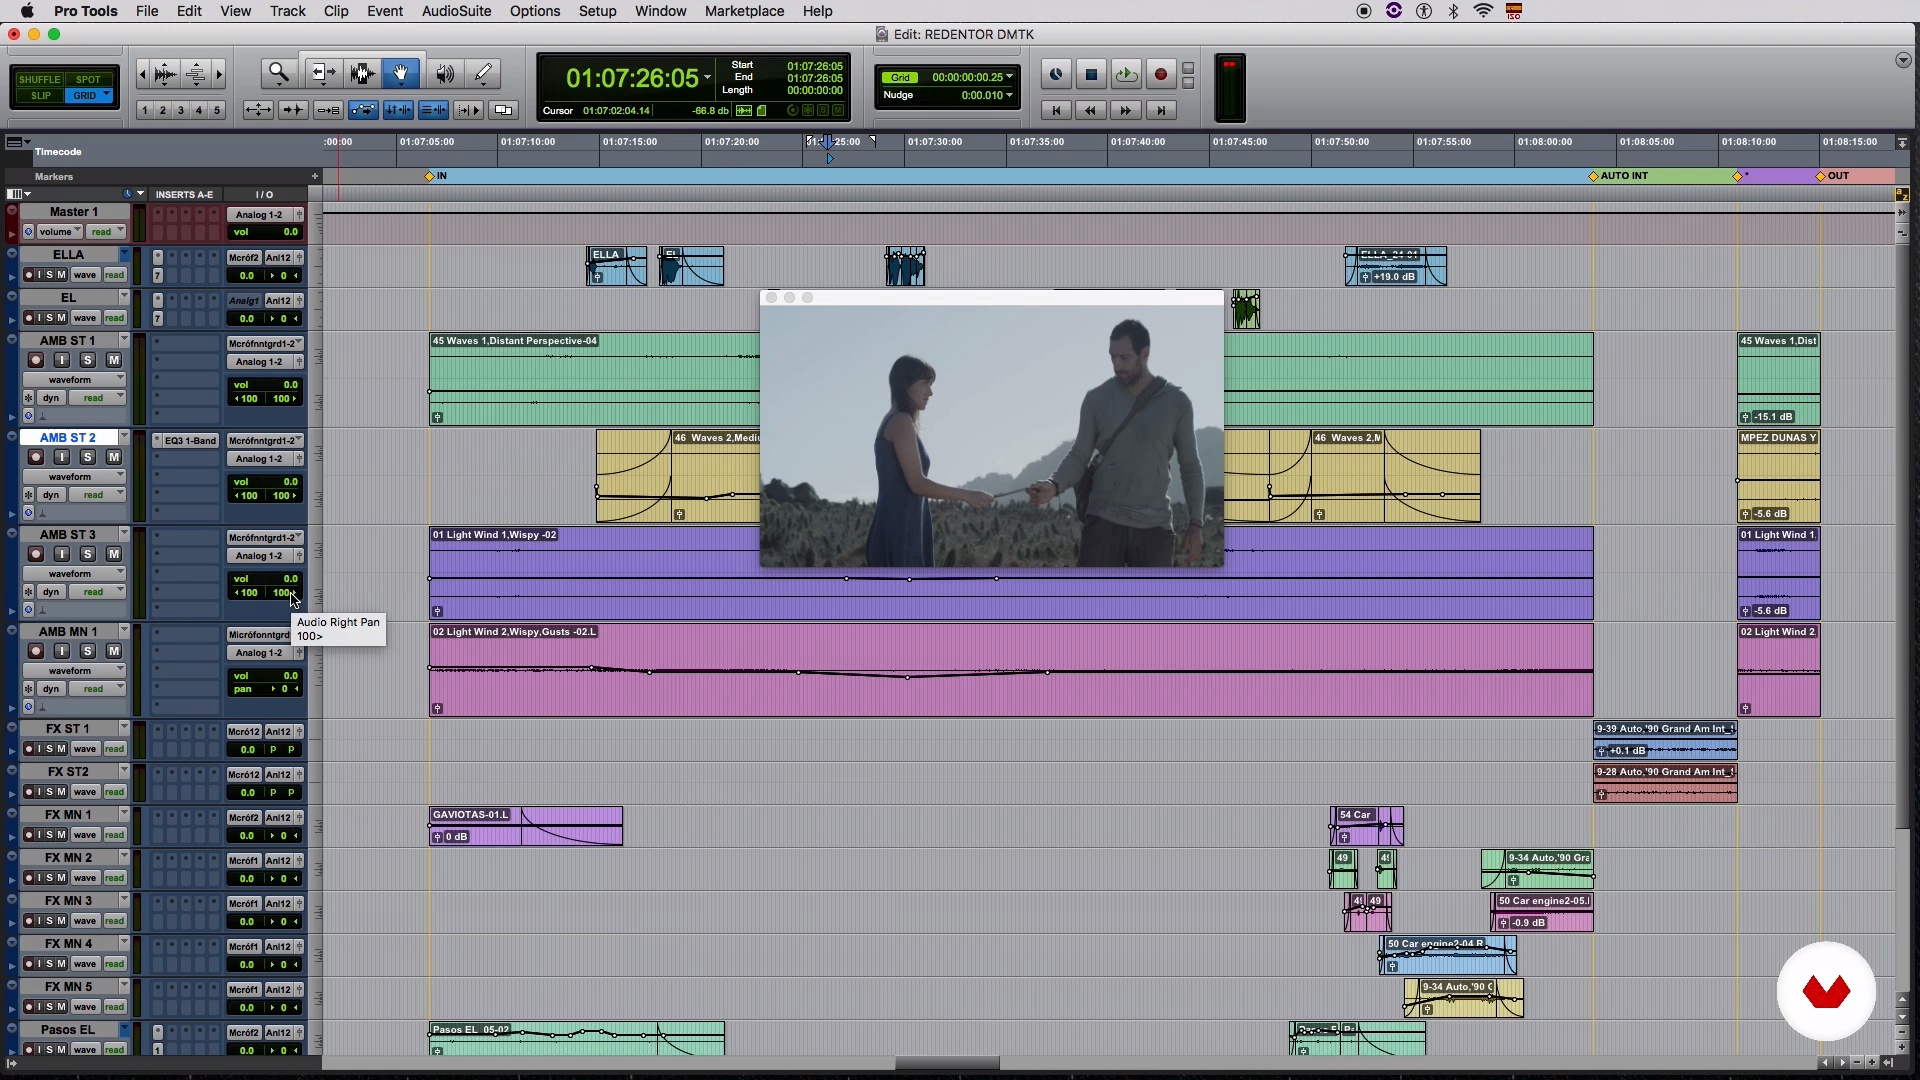Open Grid value dropdown
The height and width of the screenshot is (1080, 1920).
point(1010,77)
